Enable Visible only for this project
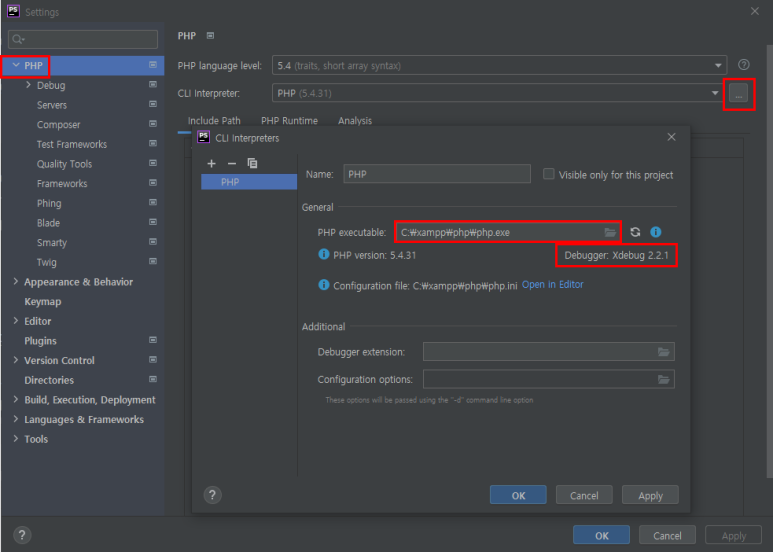 point(548,174)
